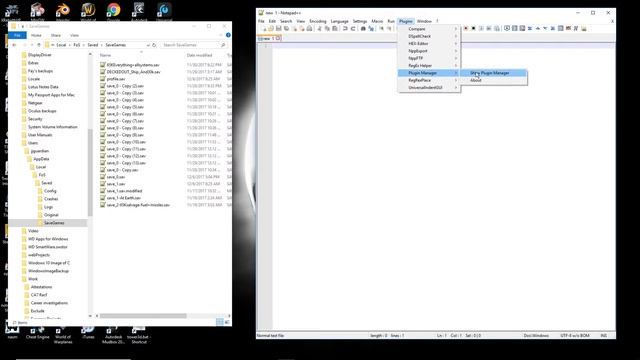Click 'Saved' in the address breadcrumb

point(93,45)
